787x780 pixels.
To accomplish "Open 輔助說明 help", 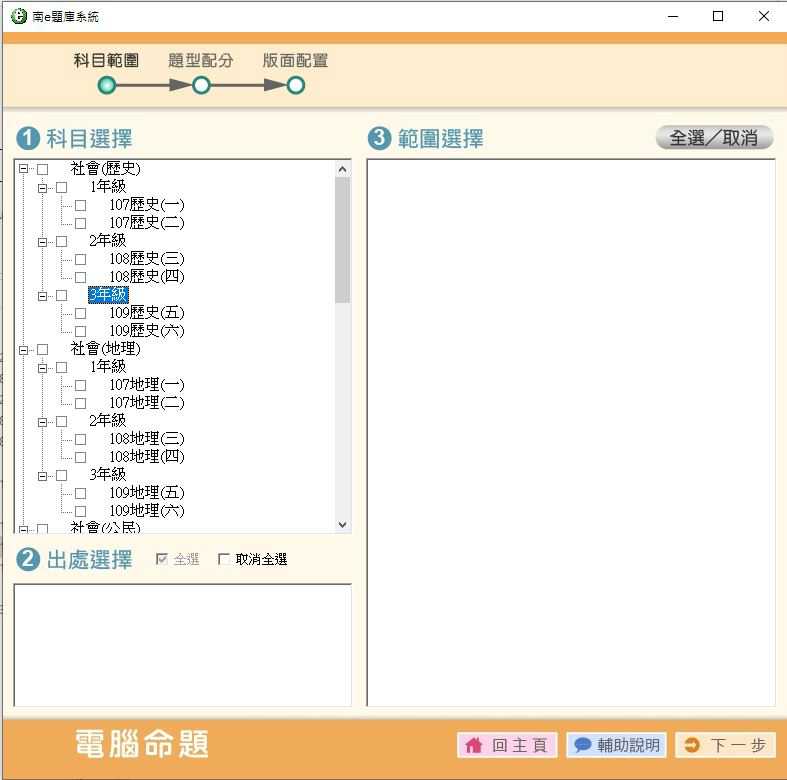I will [x=616, y=745].
